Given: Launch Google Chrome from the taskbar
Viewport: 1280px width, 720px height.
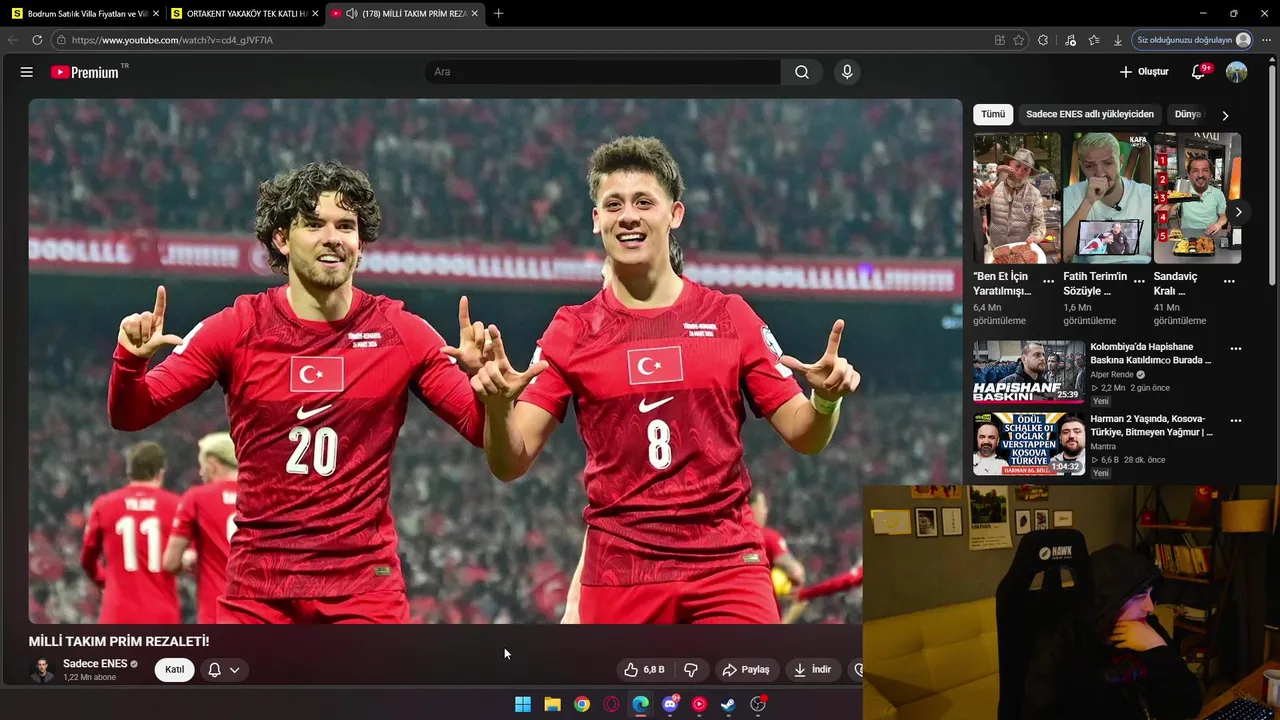Looking at the screenshot, I should point(582,704).
